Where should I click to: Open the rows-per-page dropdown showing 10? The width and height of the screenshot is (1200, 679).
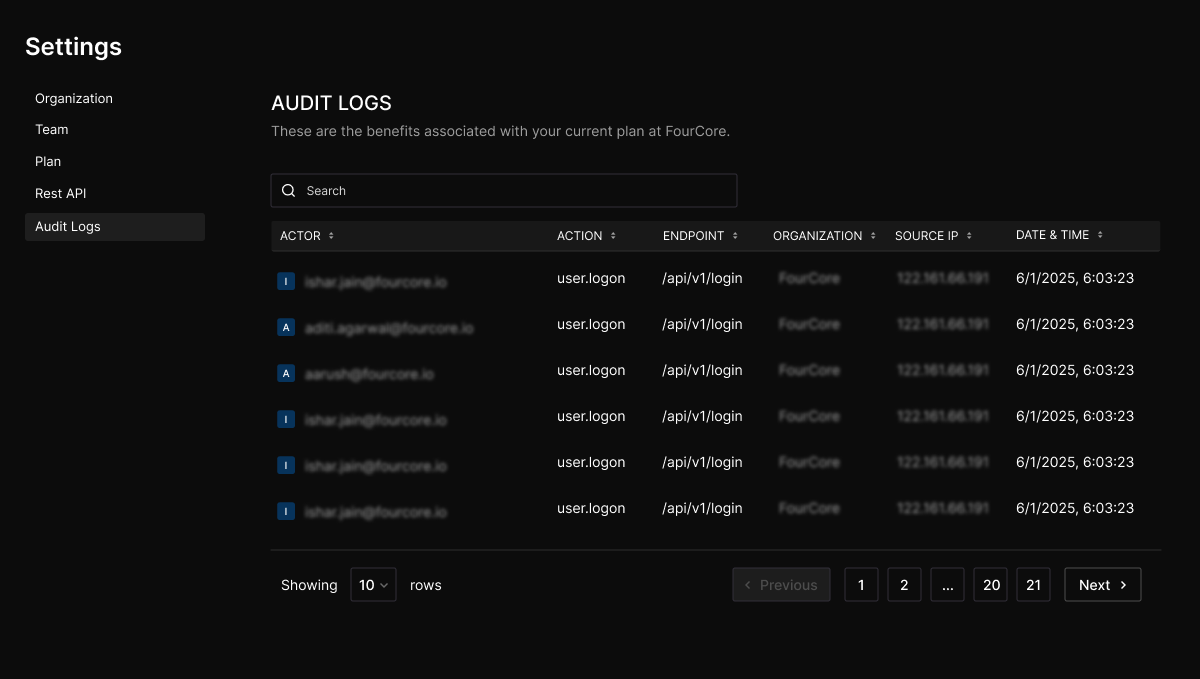point(373,585)
